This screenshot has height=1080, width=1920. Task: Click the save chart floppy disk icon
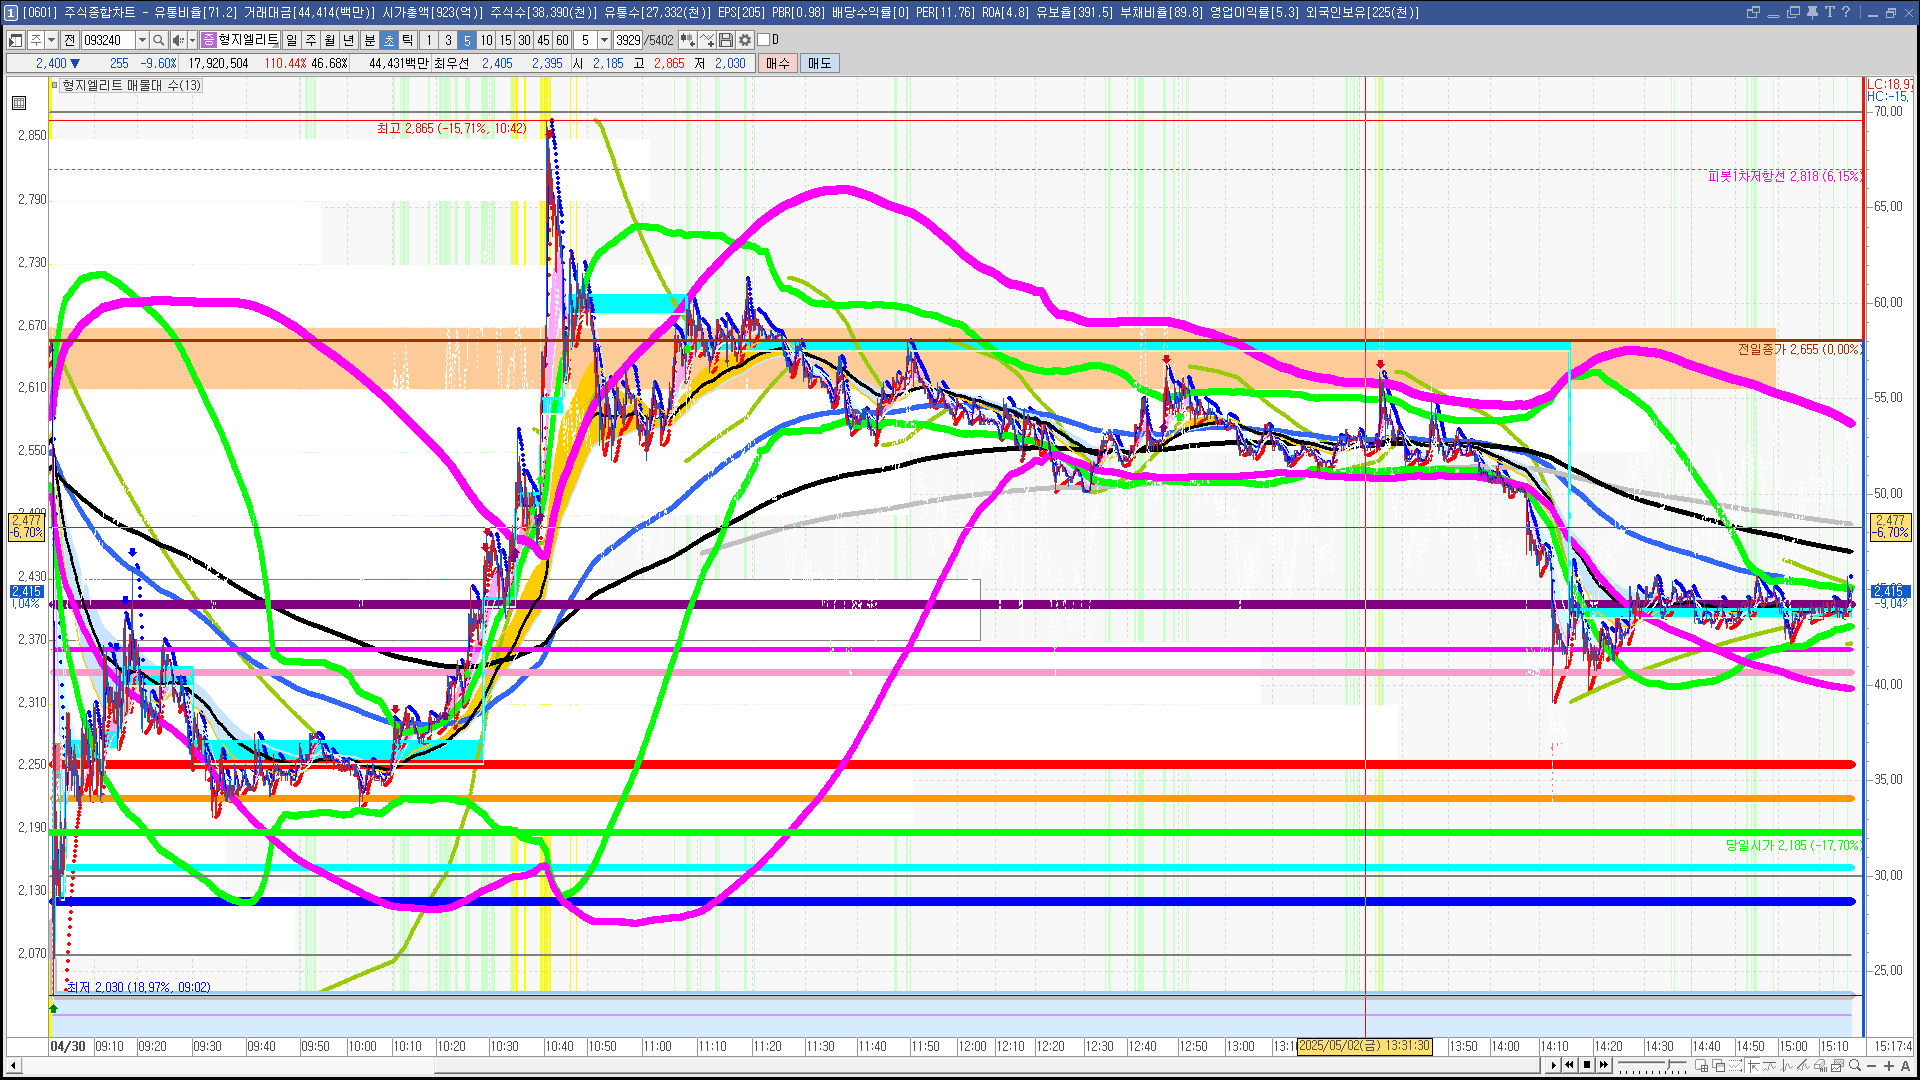(726, 40)
